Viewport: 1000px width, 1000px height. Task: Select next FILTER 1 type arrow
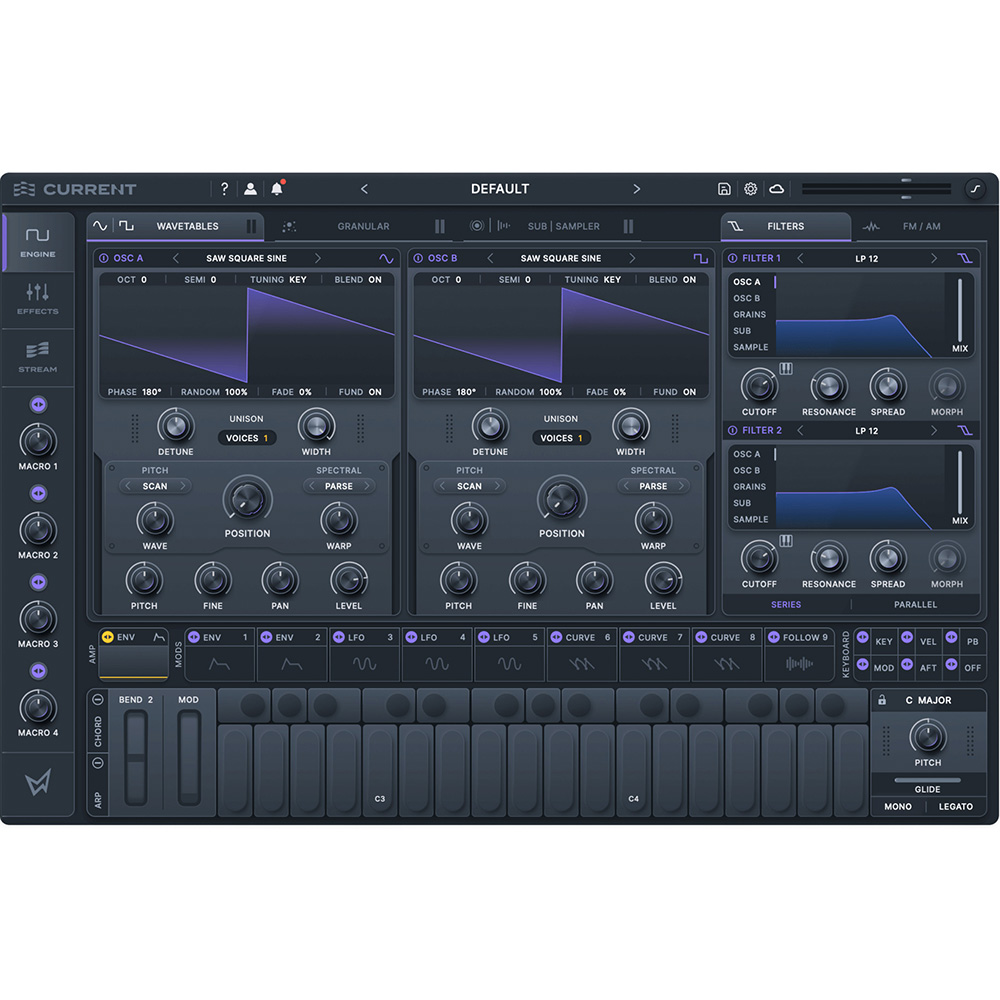(x=934, y=258)
